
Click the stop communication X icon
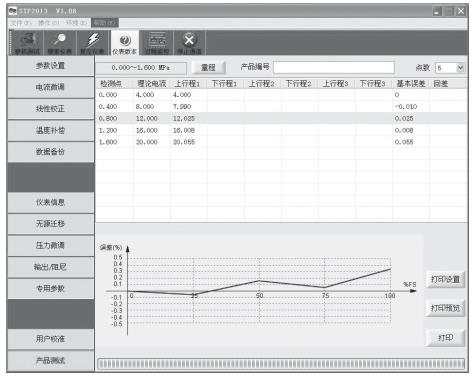[189, 43]
